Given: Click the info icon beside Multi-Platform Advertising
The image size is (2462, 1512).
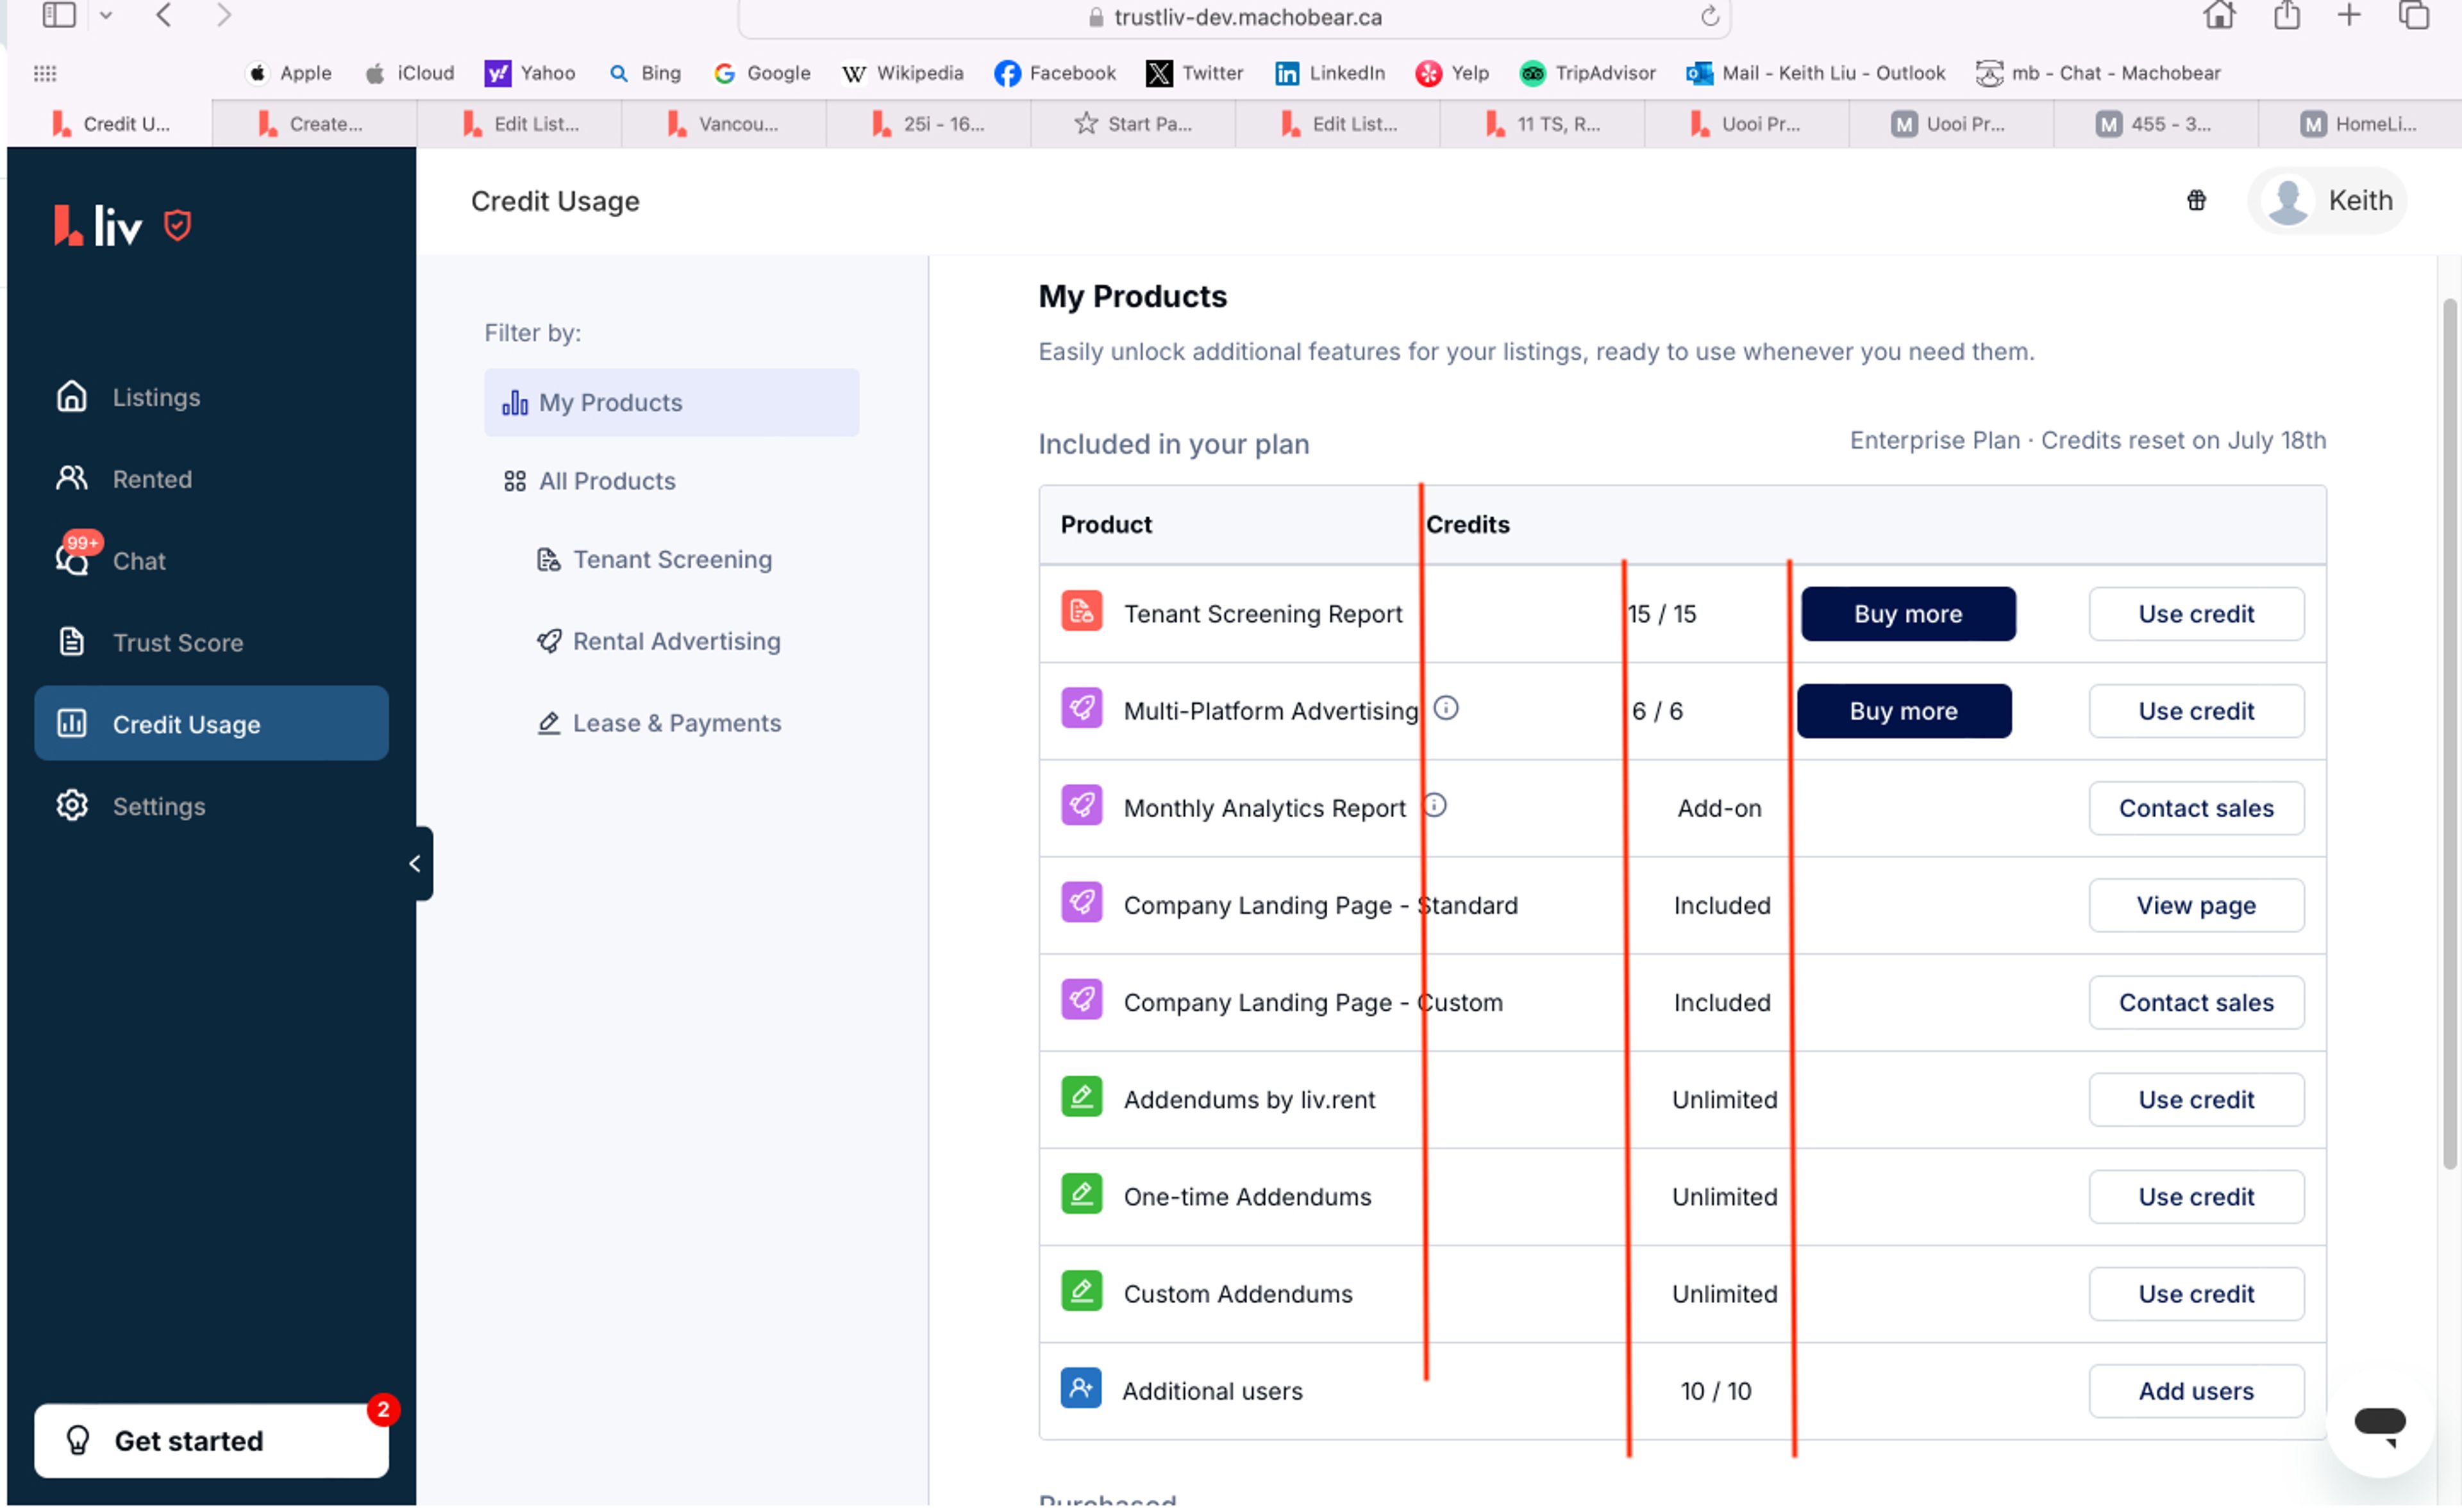Looking at the screenshot, I should pos(1445,709).
